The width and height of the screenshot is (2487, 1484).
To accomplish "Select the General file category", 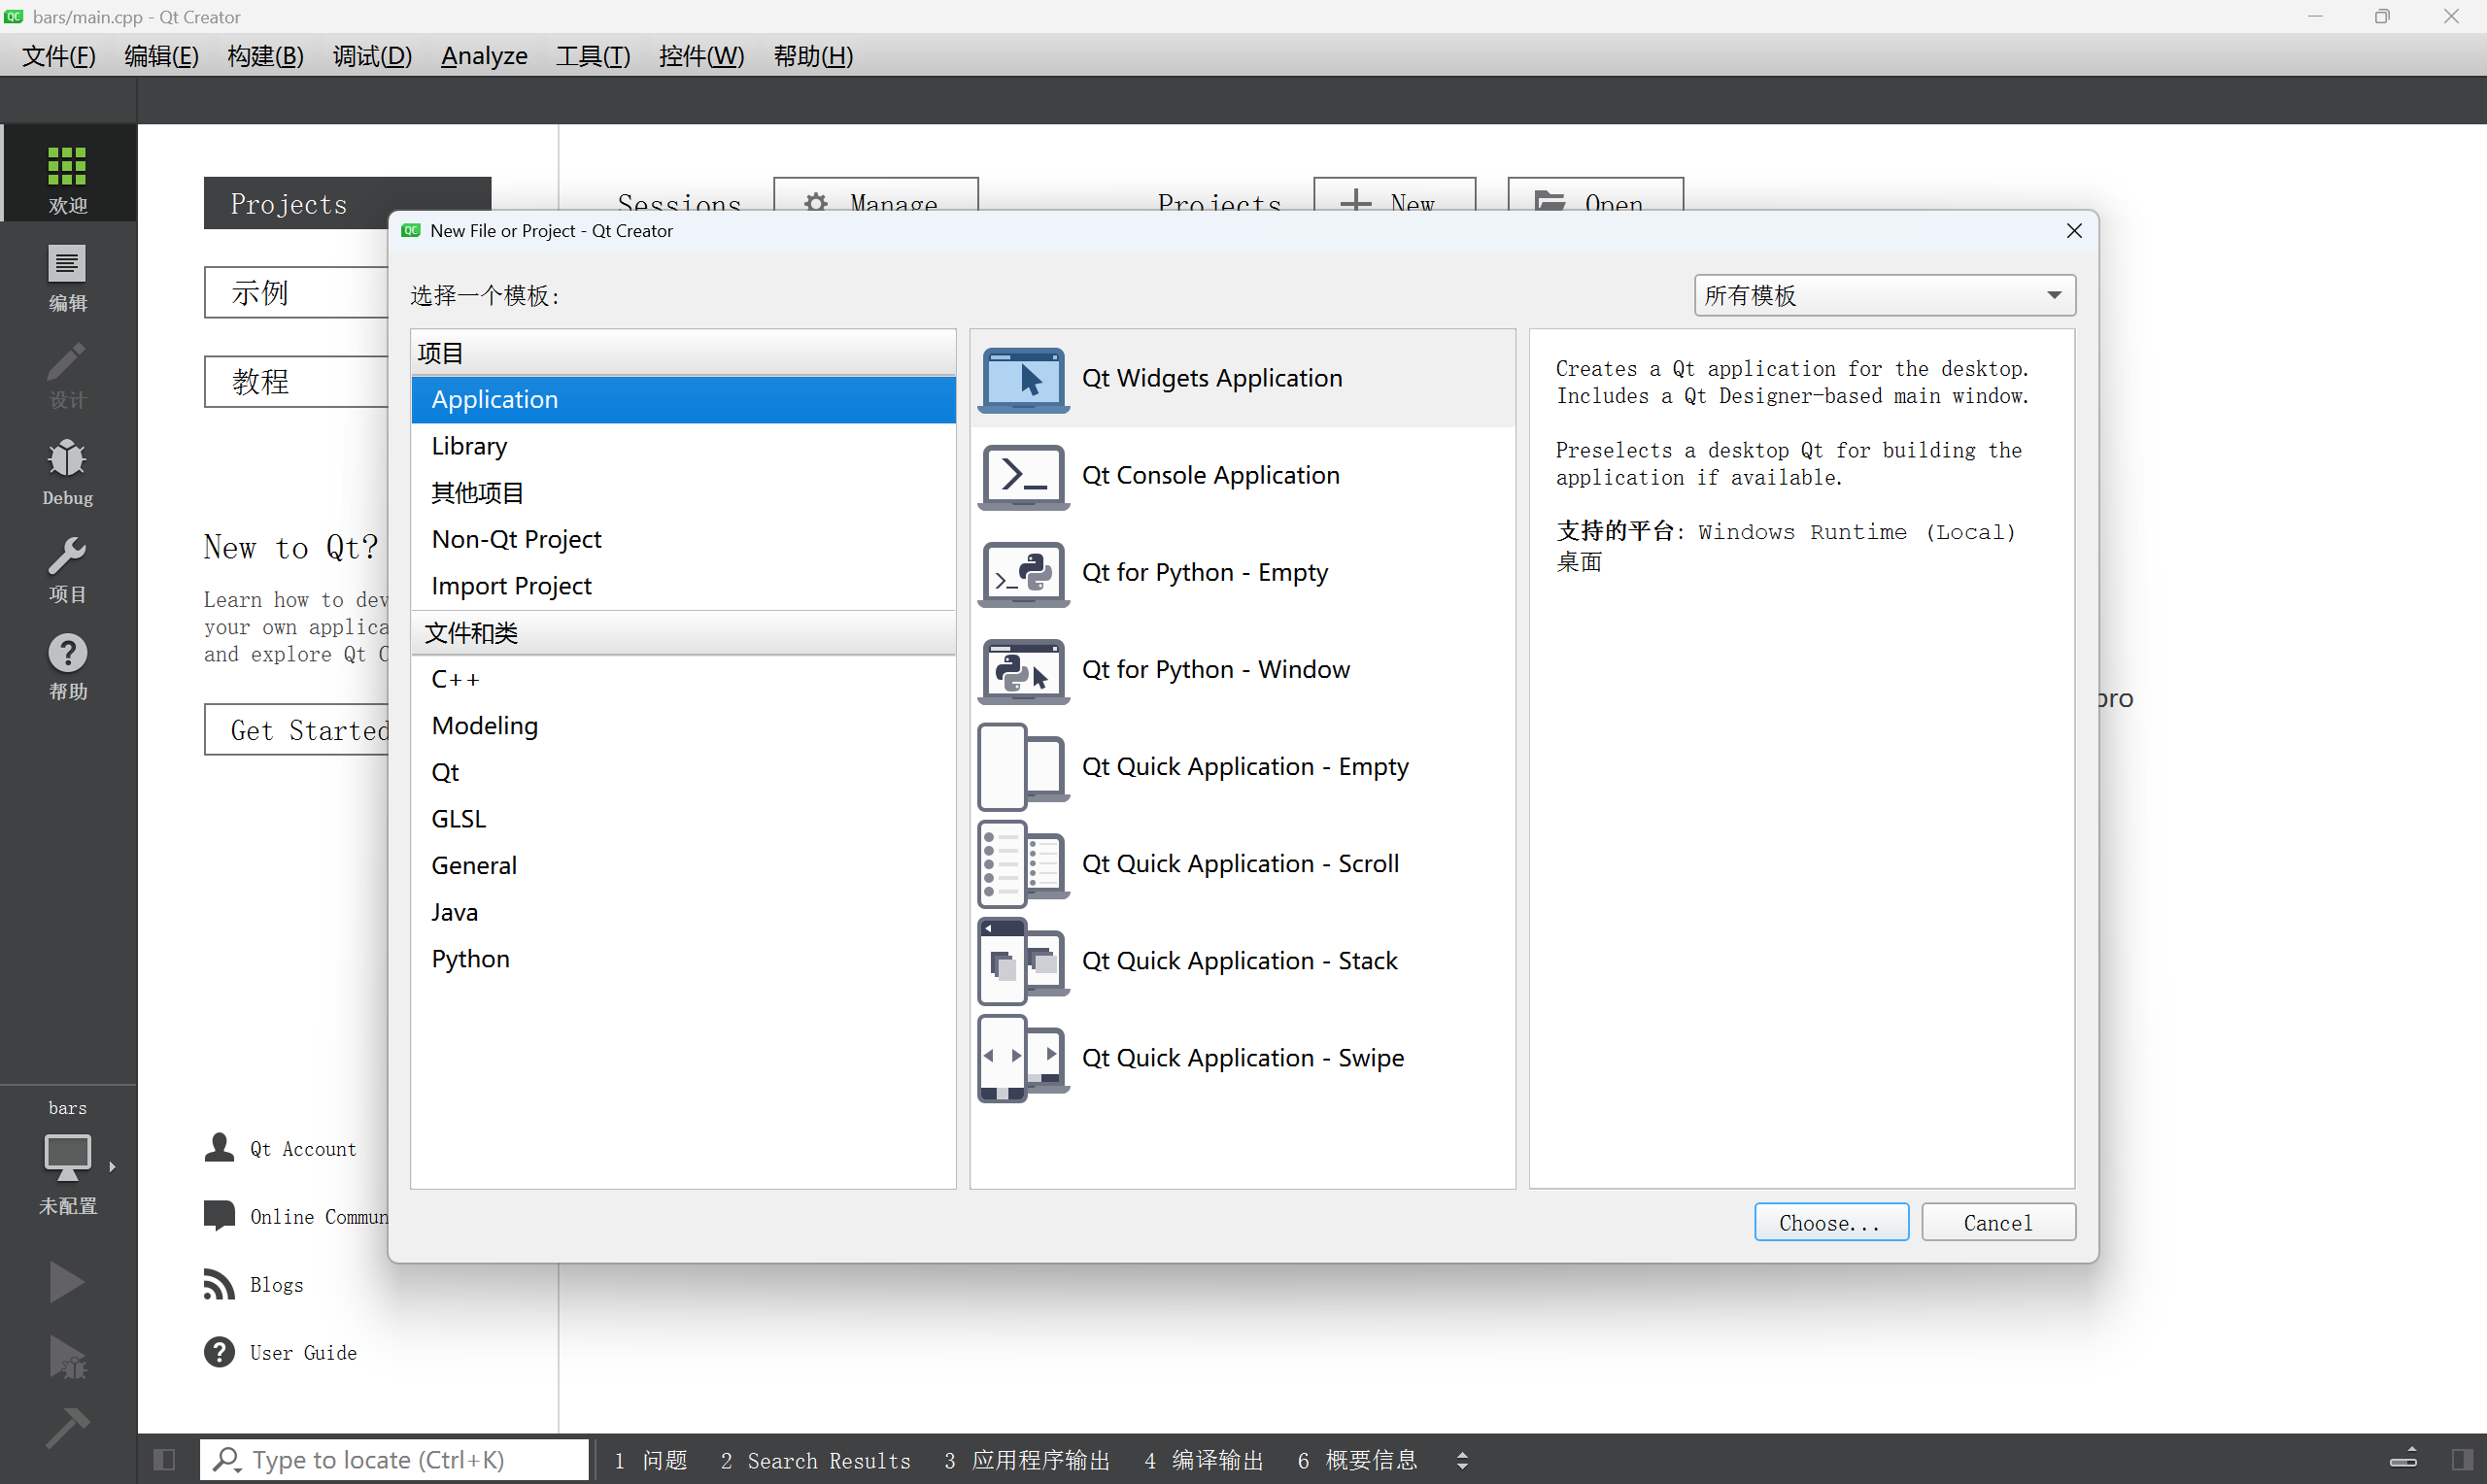I will (683, 865).
